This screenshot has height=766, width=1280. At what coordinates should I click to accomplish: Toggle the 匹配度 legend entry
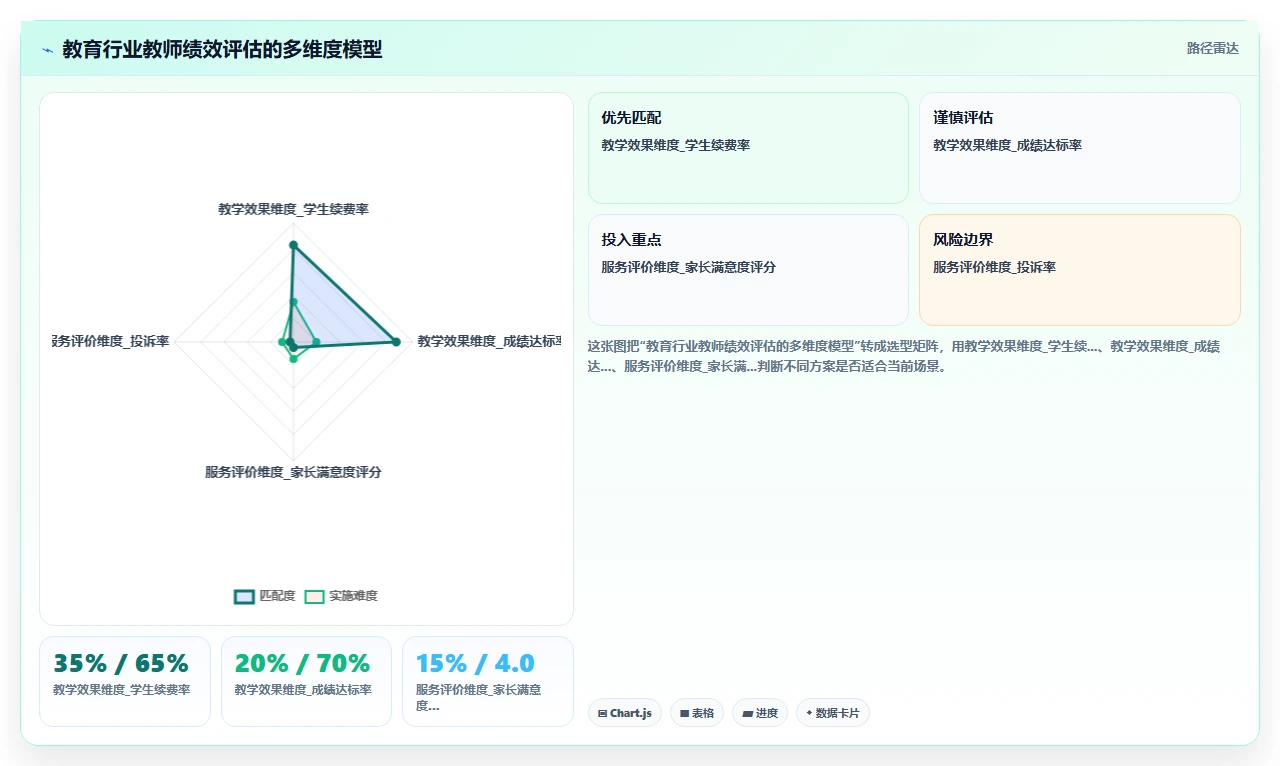[x=264, y=596]
